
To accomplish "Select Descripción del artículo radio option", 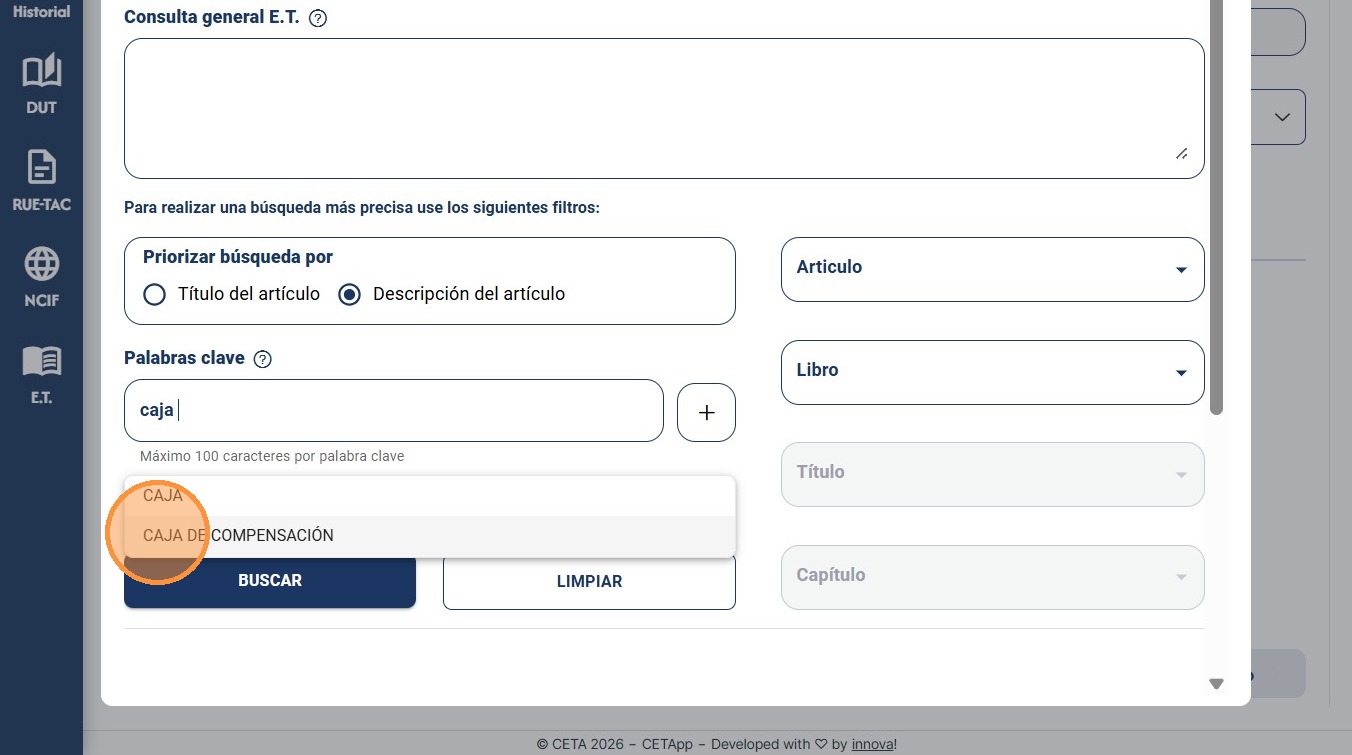I will tap(349, 294).
